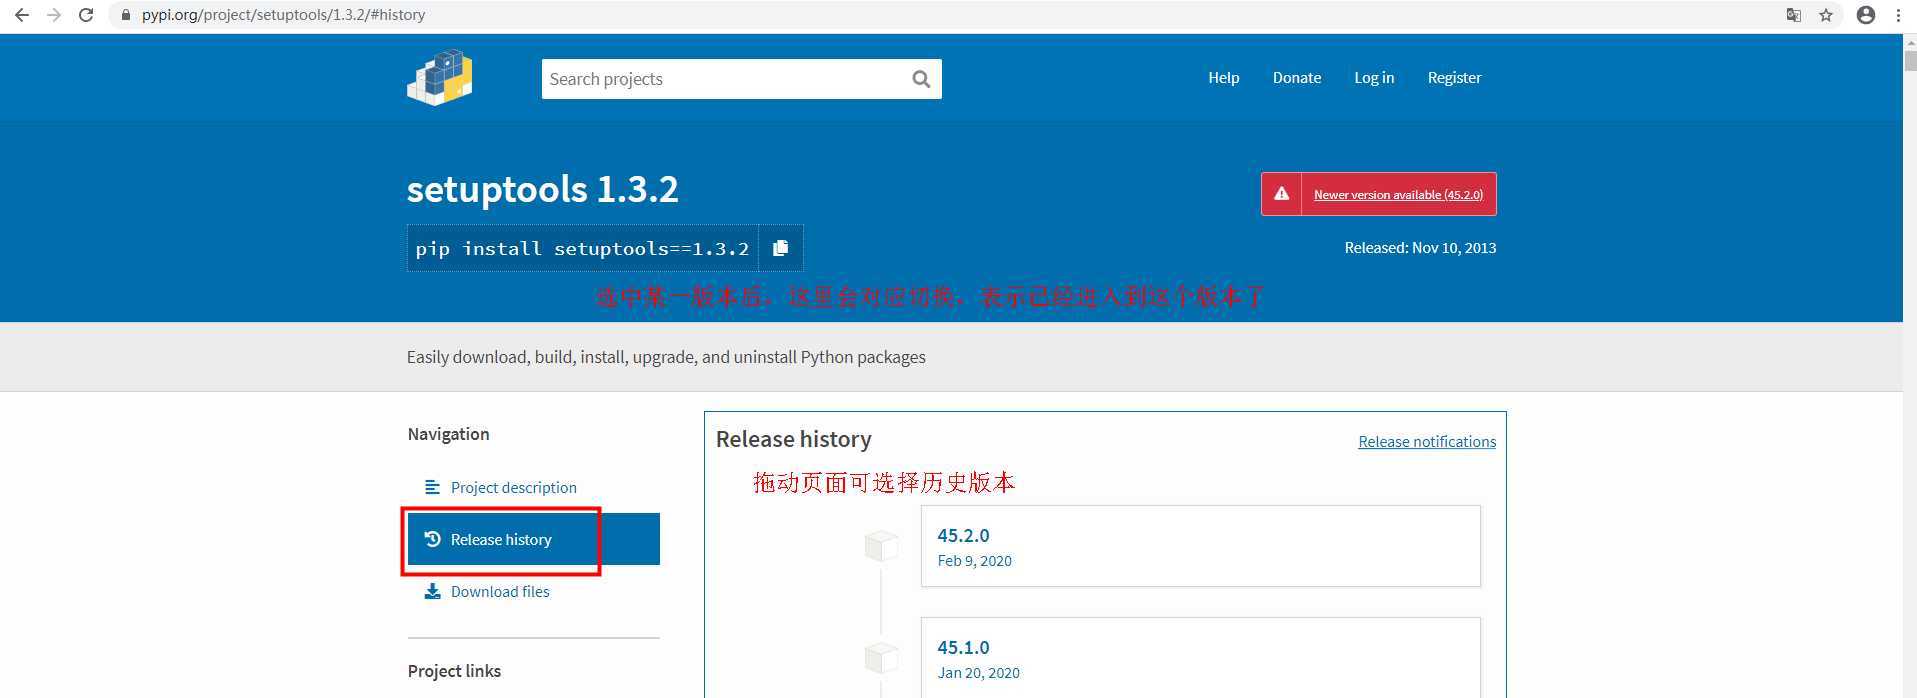
Task: Go back with the browser back arrow
Action: tap(21, 15)
